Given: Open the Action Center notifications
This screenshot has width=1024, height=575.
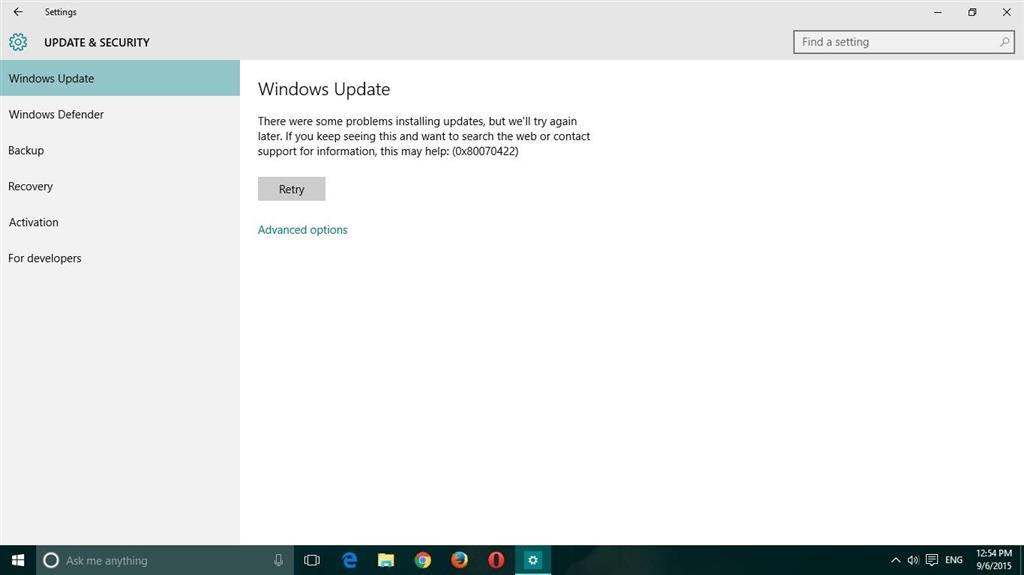Looking at the screenshot, I should point(932,561).
